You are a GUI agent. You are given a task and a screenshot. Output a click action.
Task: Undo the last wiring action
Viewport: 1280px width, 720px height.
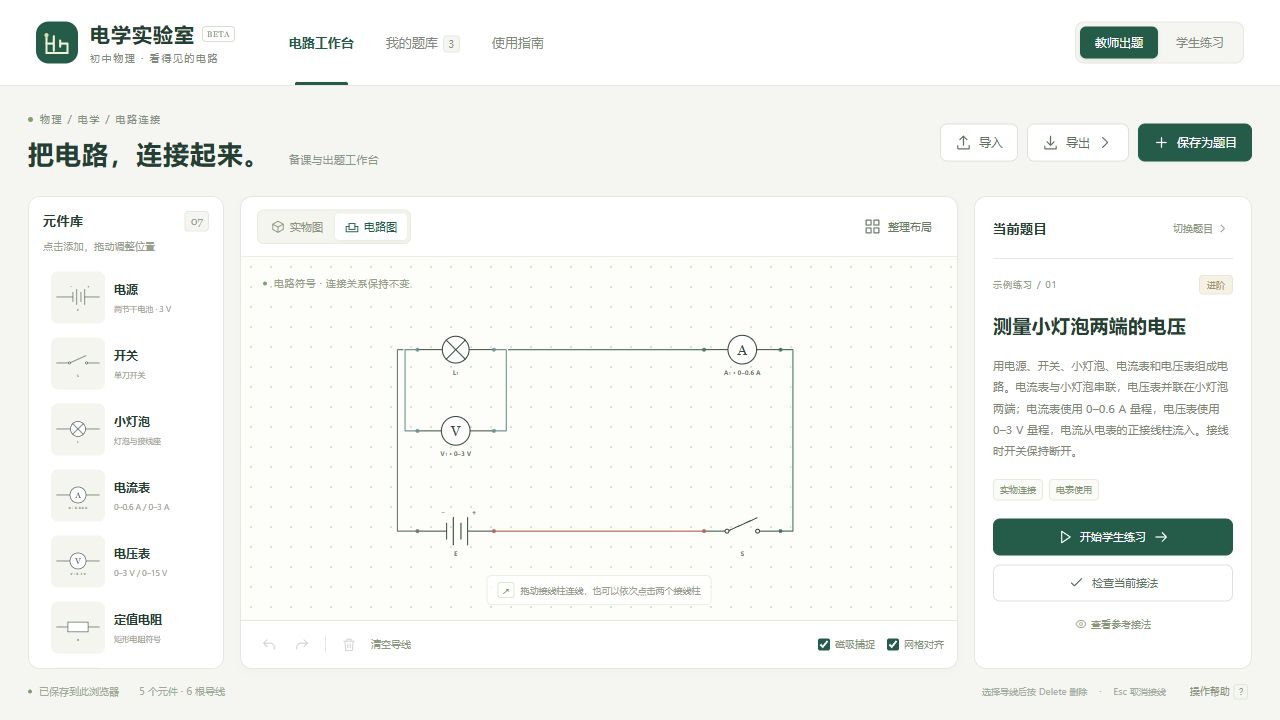269,645
